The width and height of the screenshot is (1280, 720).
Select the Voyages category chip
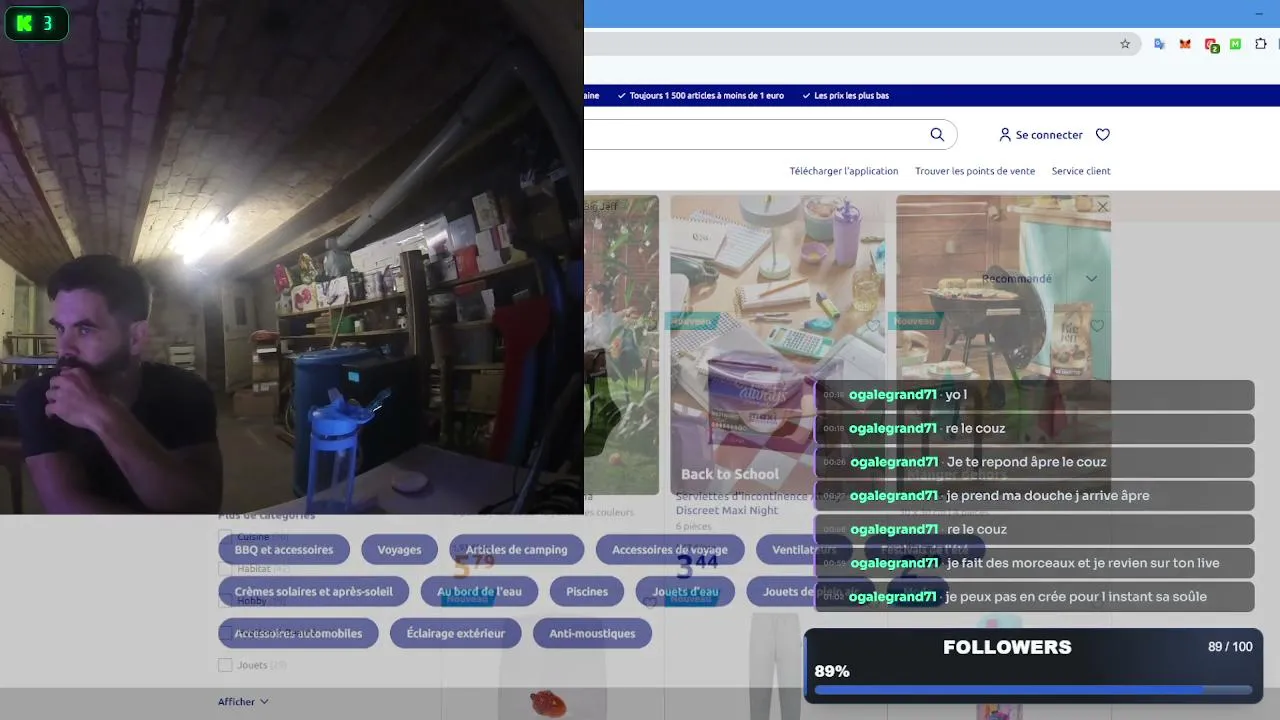(399, 550)
